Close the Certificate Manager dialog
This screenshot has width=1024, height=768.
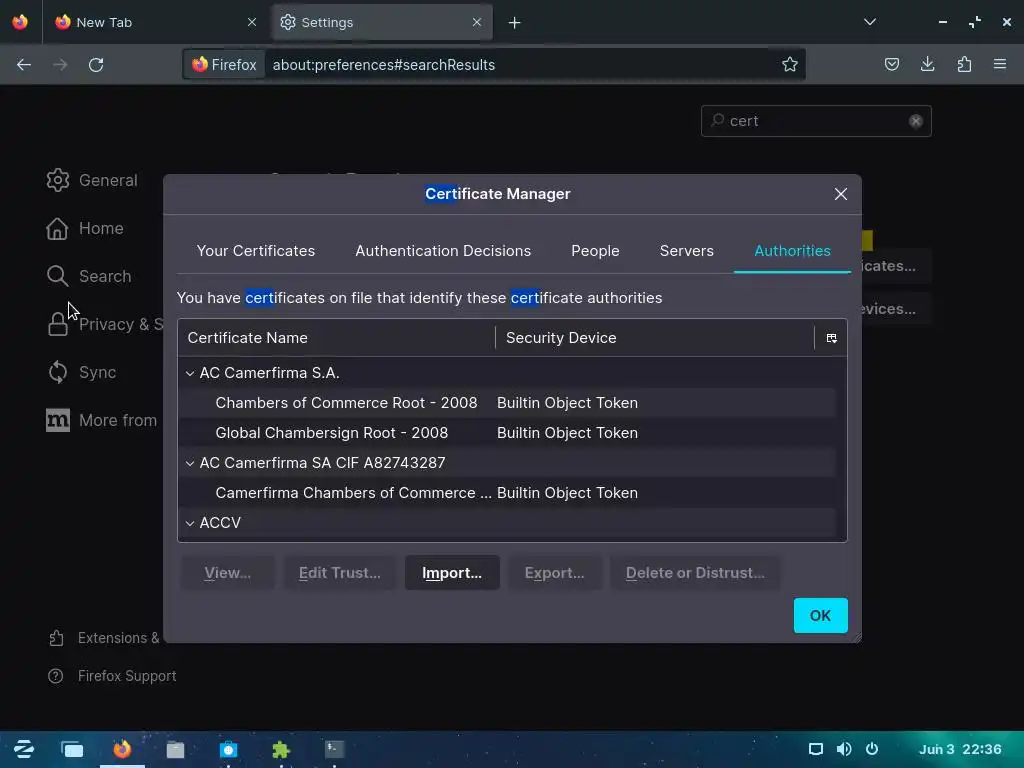(x=840, y=194)
